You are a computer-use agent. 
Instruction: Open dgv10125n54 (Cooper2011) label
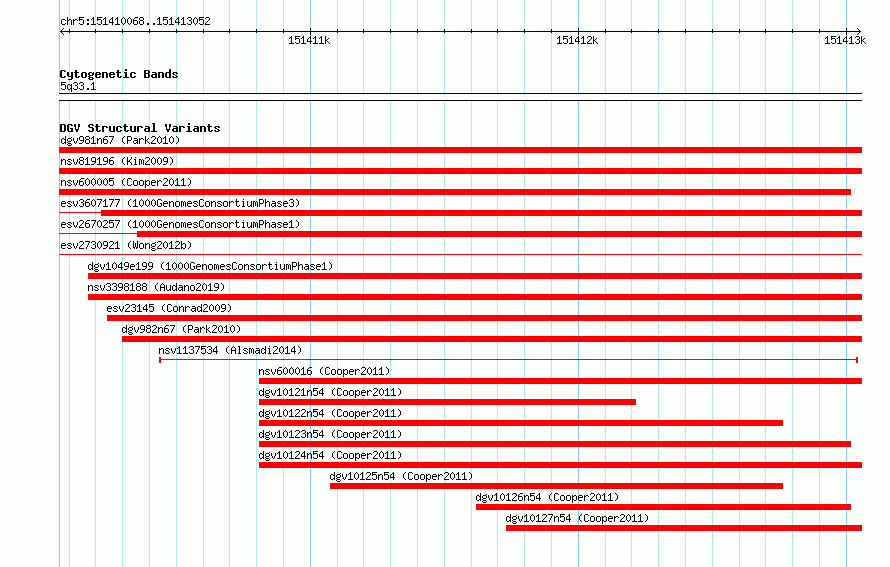click(401, 476)
